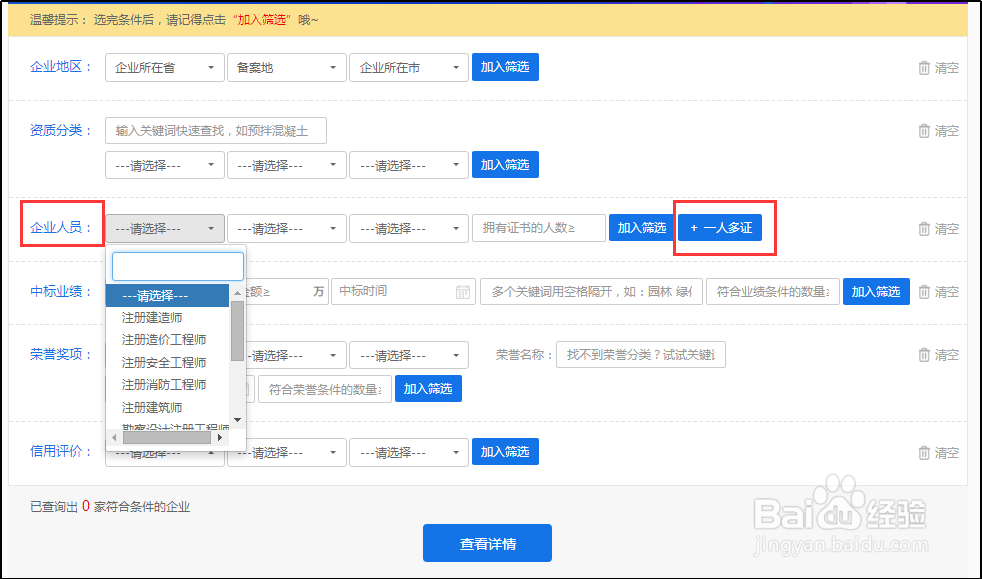982x579 pixels.
Task: Click 符合业绩条件的数量 control in 中标业绩 row
Action: 772,291
